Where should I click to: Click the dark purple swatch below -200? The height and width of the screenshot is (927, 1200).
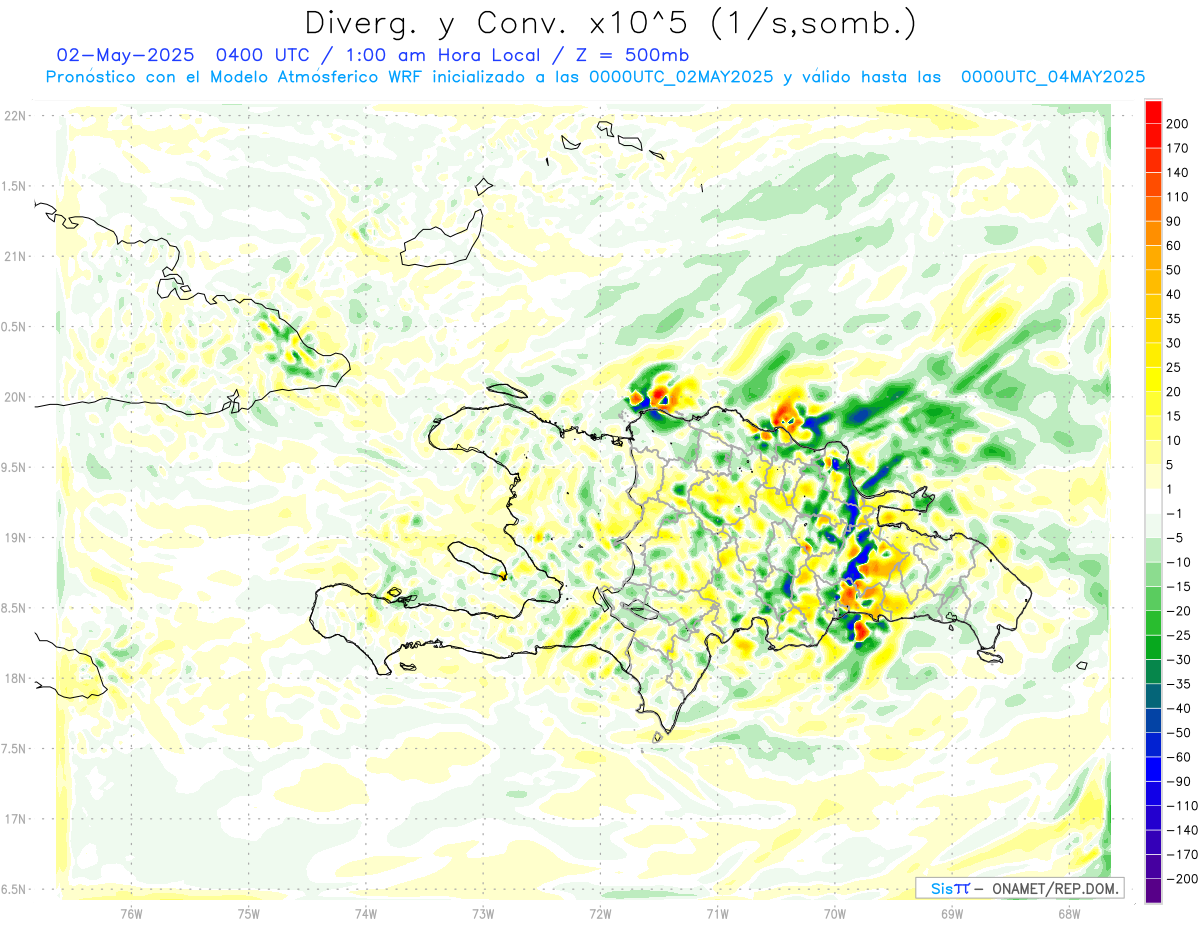[x=1153, y=891]
